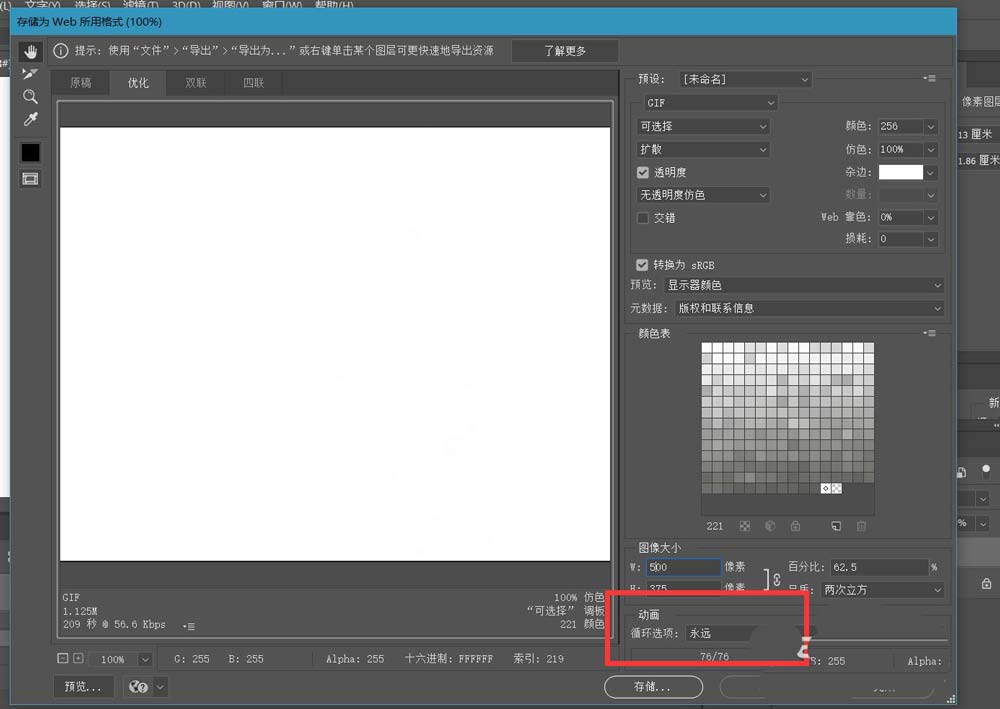Screen dimensions: 1000x709
Task: Click the zoom in plus icon
Action: (78, 658)
